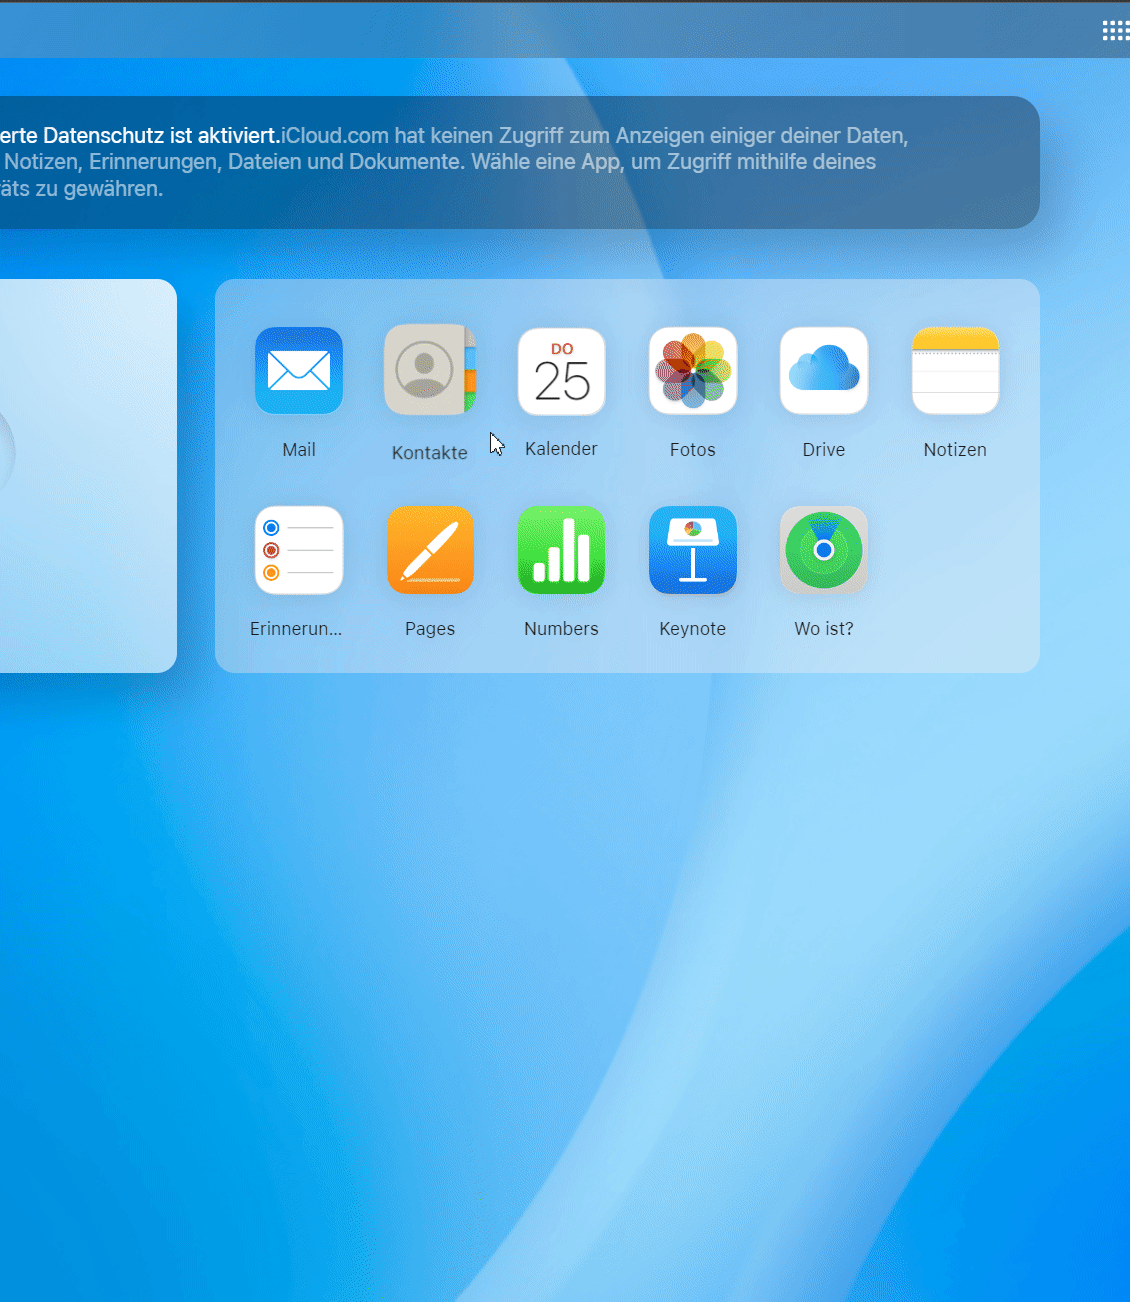Open the Notizen app icon
This screenshot has width=1130, height=1302.
coord(955,371)
